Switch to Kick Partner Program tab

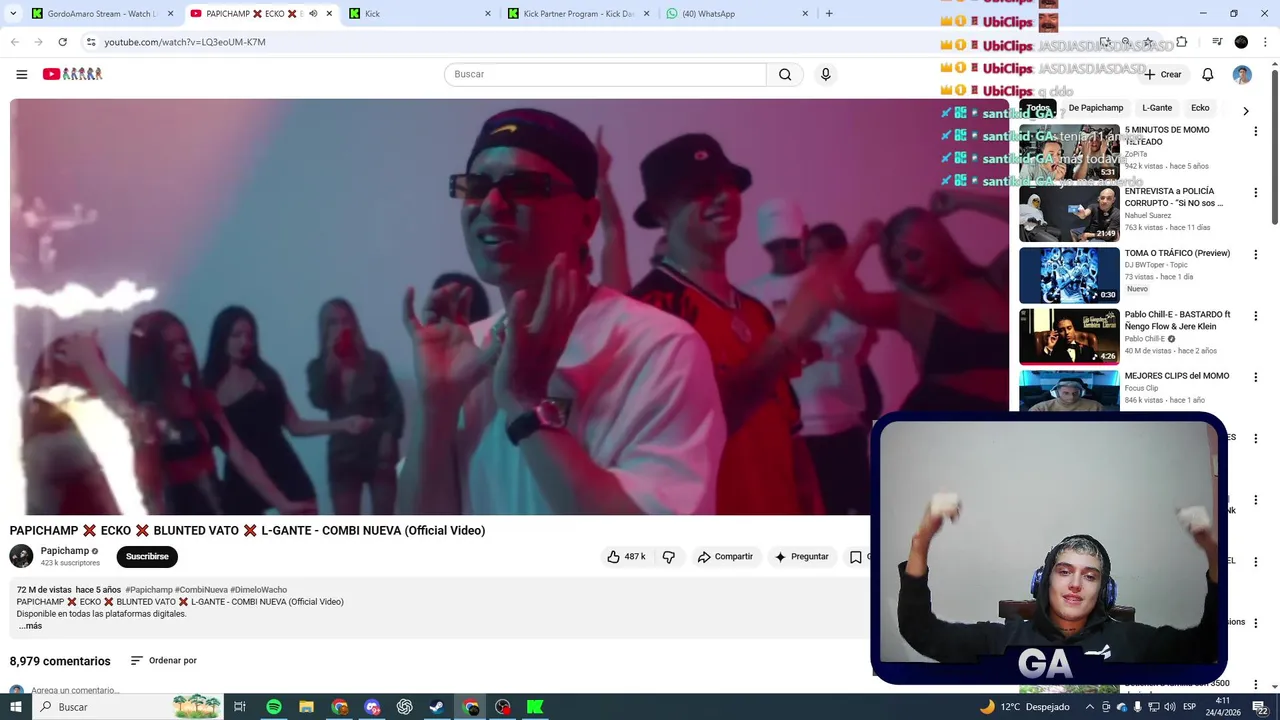(578, 14)
